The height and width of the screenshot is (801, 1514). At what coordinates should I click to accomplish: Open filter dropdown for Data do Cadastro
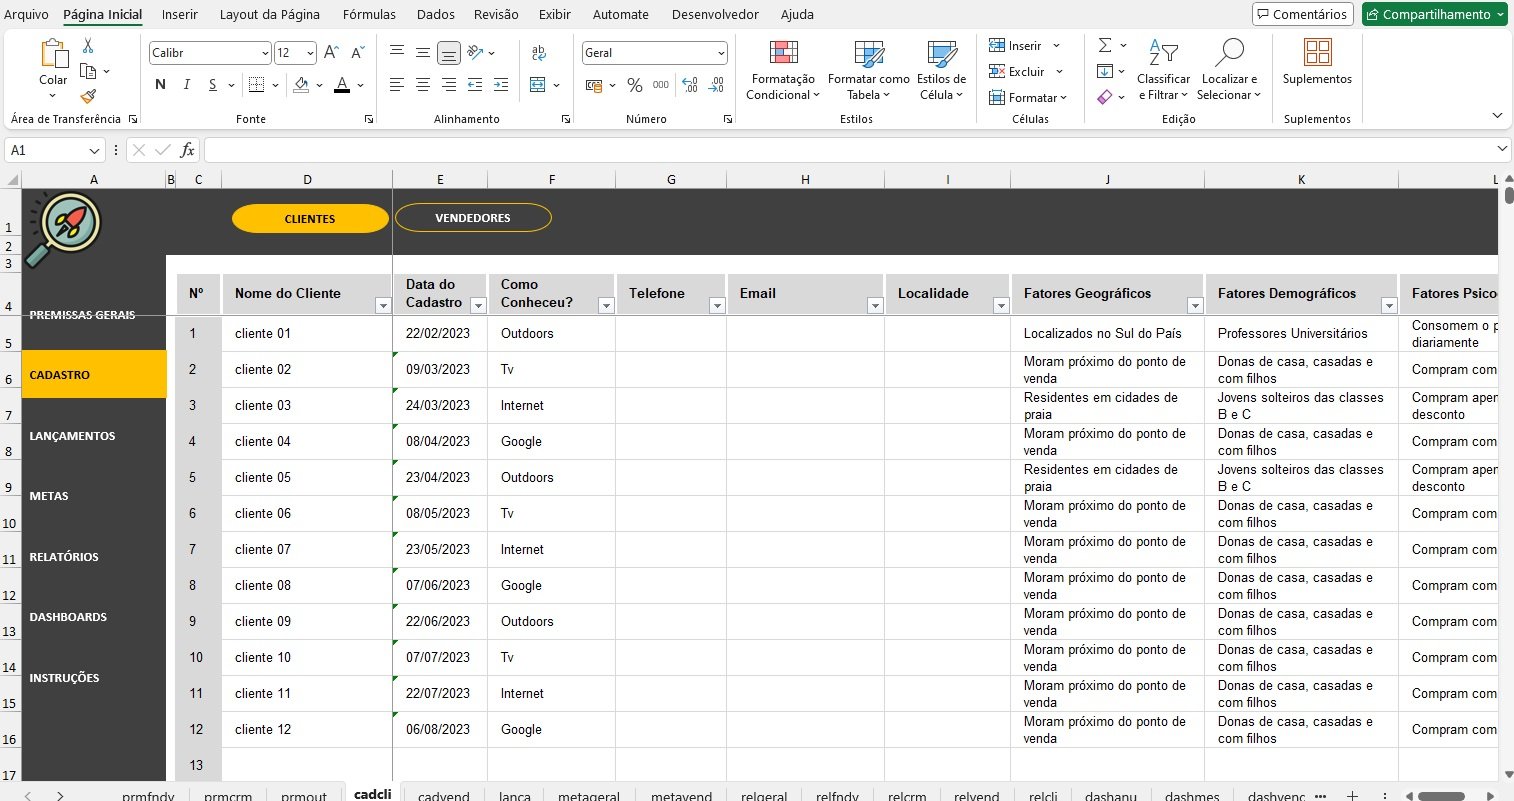pos(478,306)
